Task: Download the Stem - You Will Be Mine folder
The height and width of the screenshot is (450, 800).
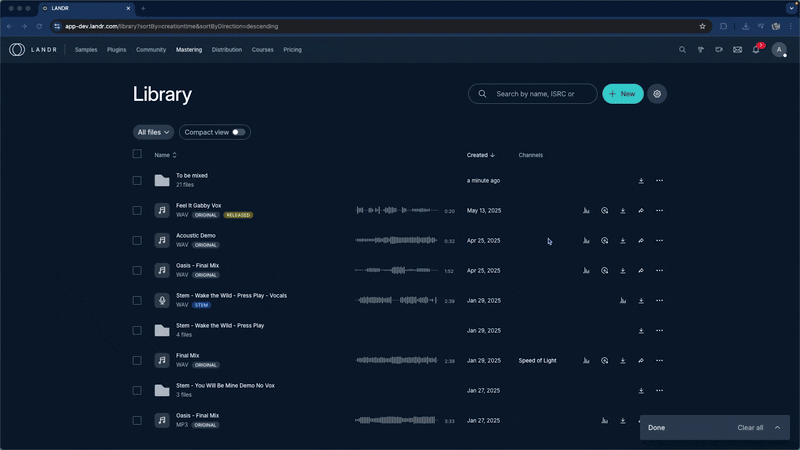Action: pos(641,391)
